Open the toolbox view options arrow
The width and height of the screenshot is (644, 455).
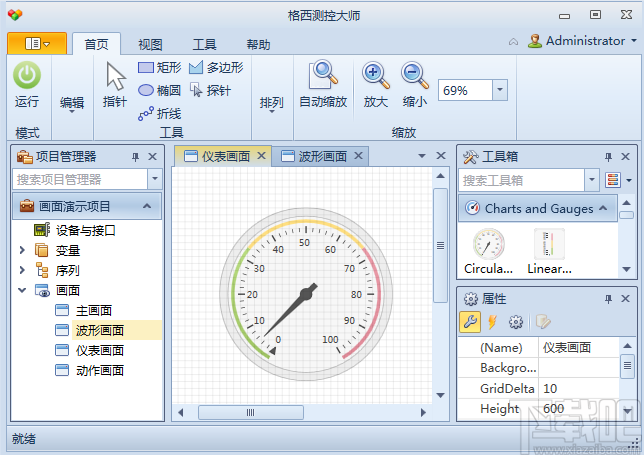pos(629,180)
